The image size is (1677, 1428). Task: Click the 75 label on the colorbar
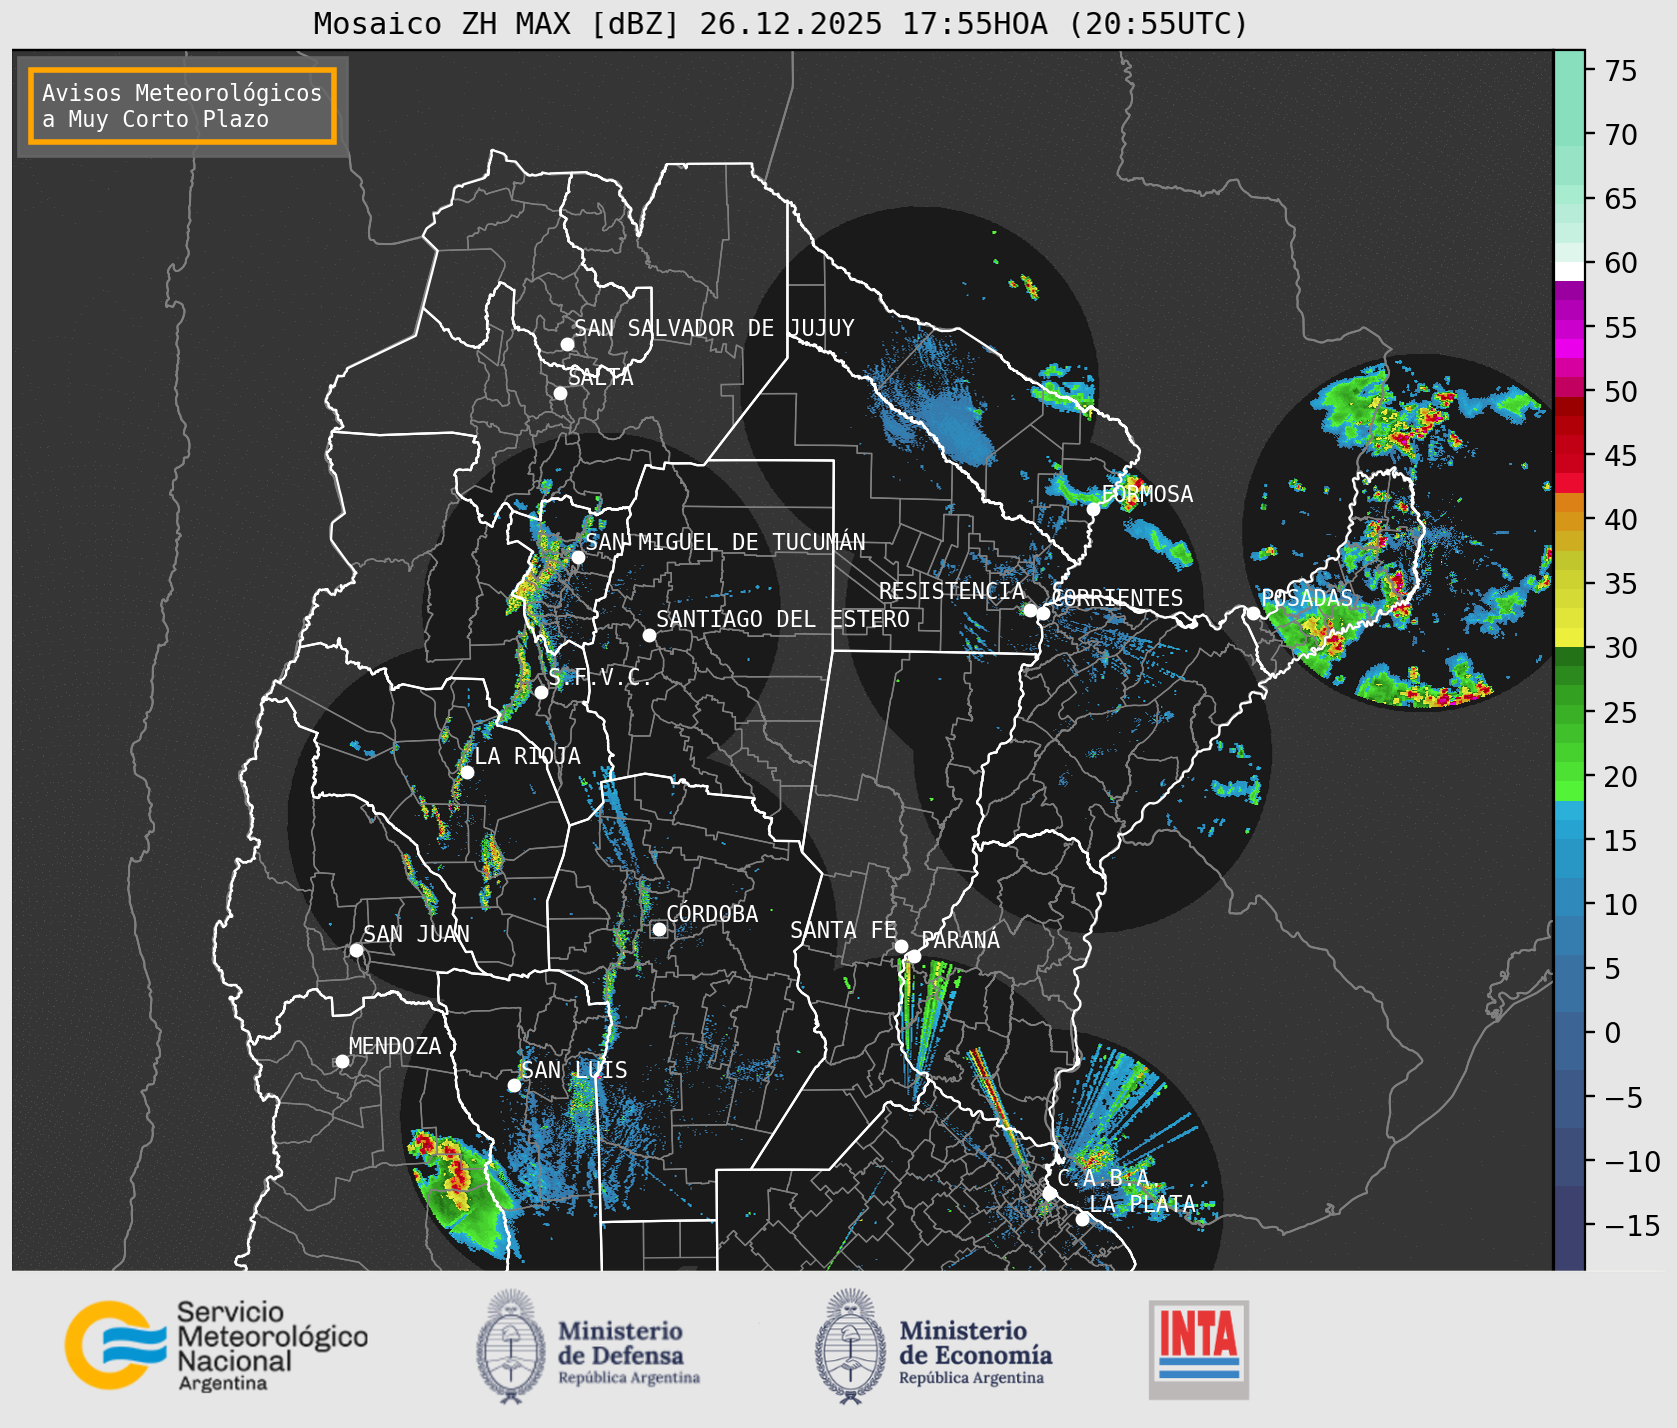point(1621,71)
